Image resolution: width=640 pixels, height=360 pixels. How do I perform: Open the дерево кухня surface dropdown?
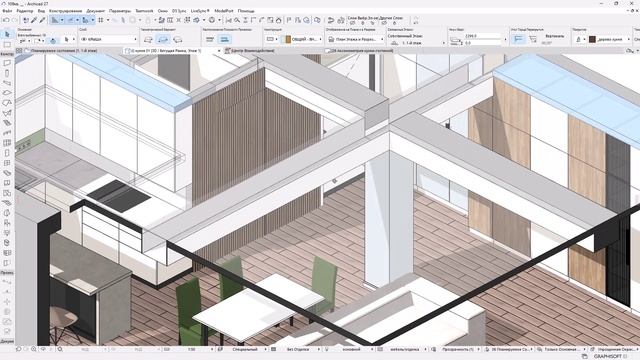[609, 39]
